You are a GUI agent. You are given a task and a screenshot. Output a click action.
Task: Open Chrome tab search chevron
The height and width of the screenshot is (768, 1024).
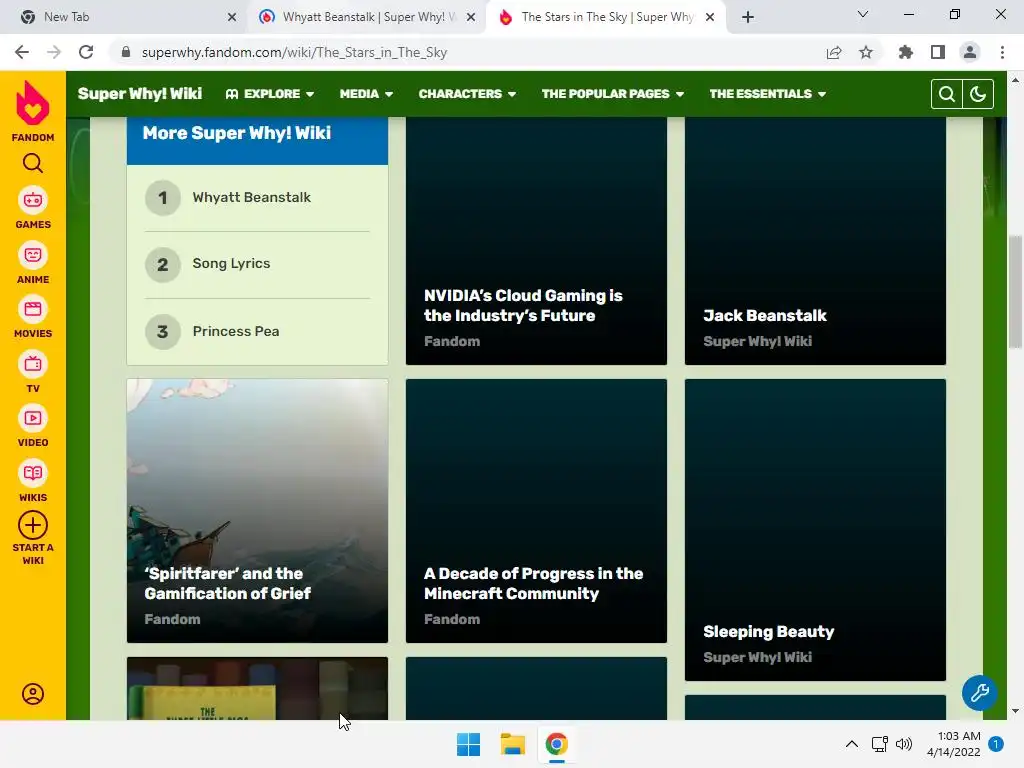click(863, 14)
